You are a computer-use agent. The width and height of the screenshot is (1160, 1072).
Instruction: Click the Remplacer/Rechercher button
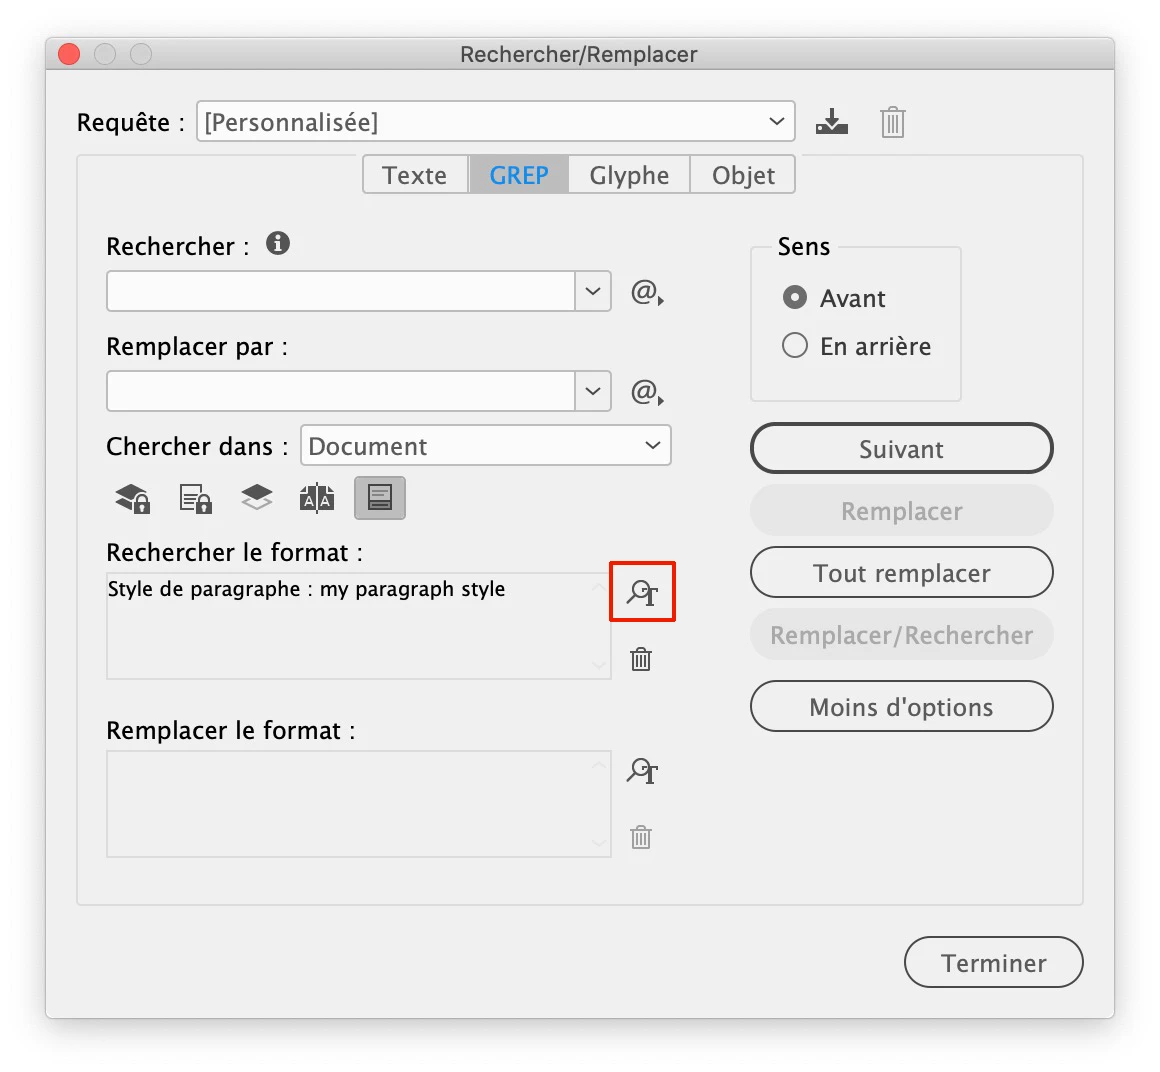point(901,635)
